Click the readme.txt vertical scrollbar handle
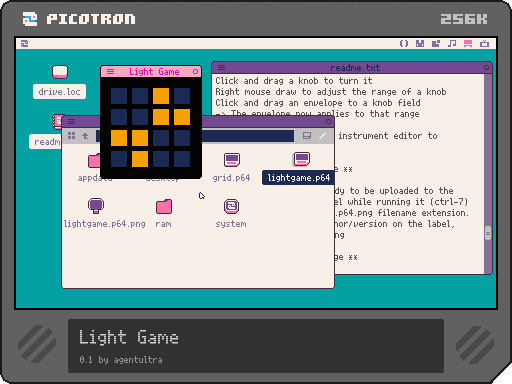 click(x=488, y=233)
